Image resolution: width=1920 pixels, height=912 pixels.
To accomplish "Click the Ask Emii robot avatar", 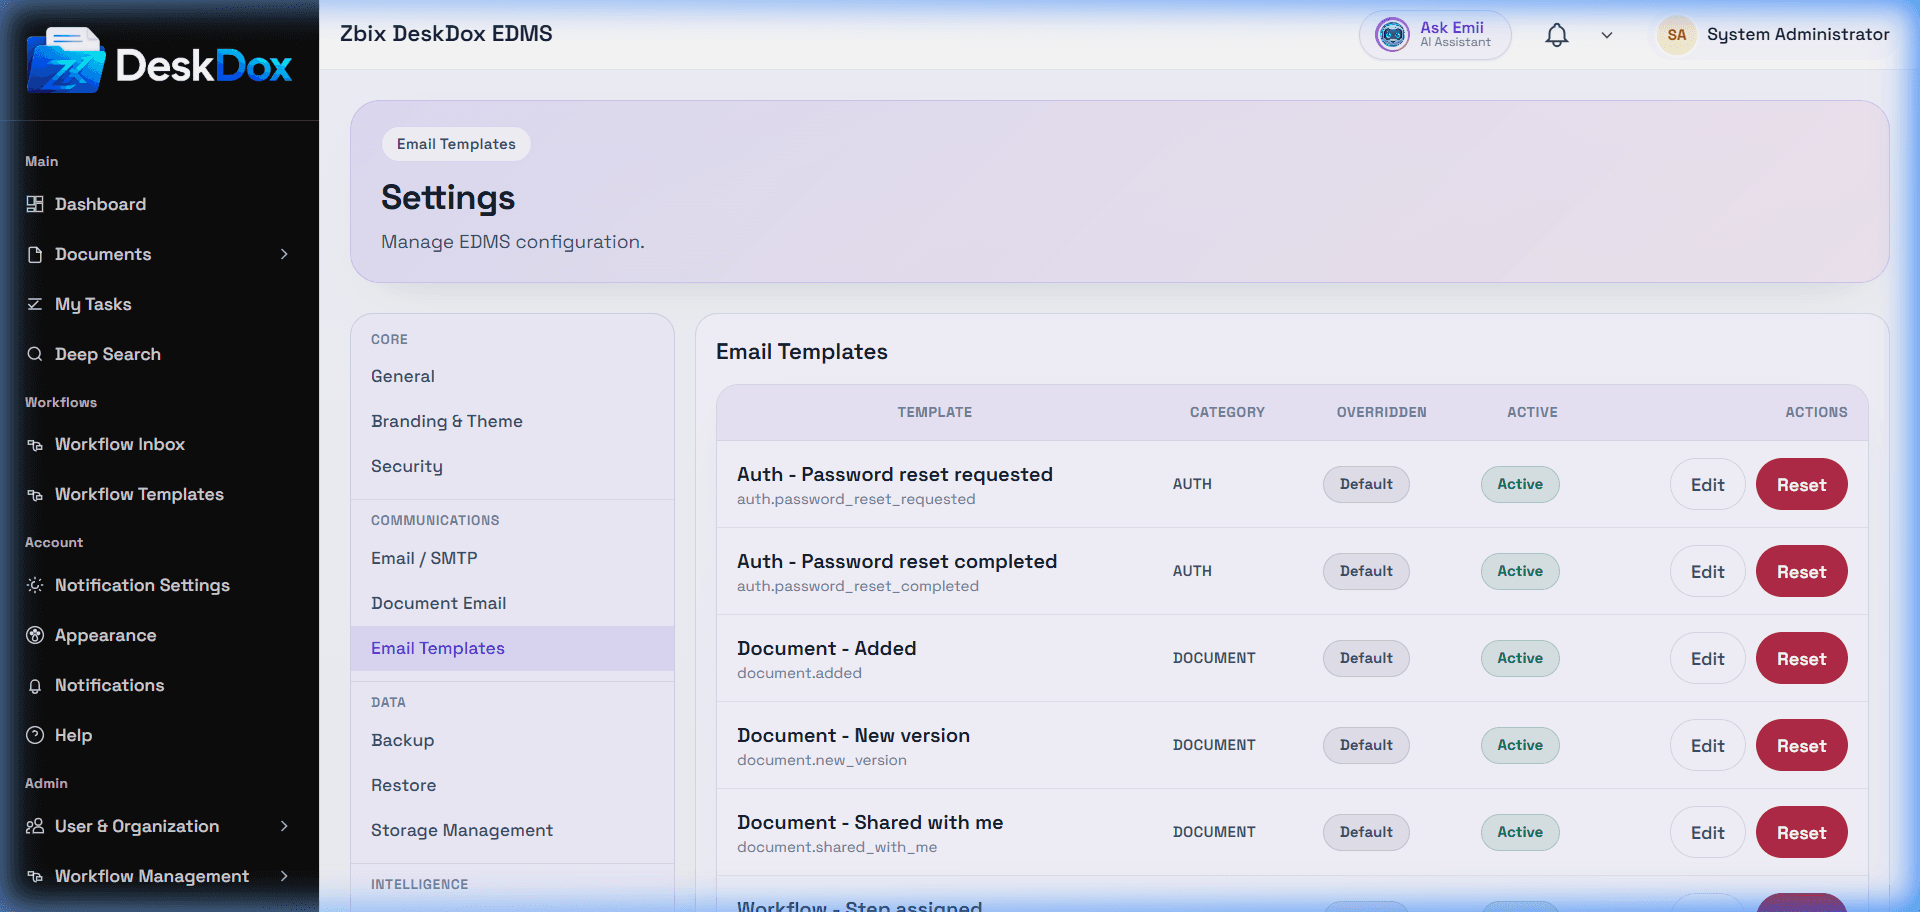I will click(x=1392, y=35).
